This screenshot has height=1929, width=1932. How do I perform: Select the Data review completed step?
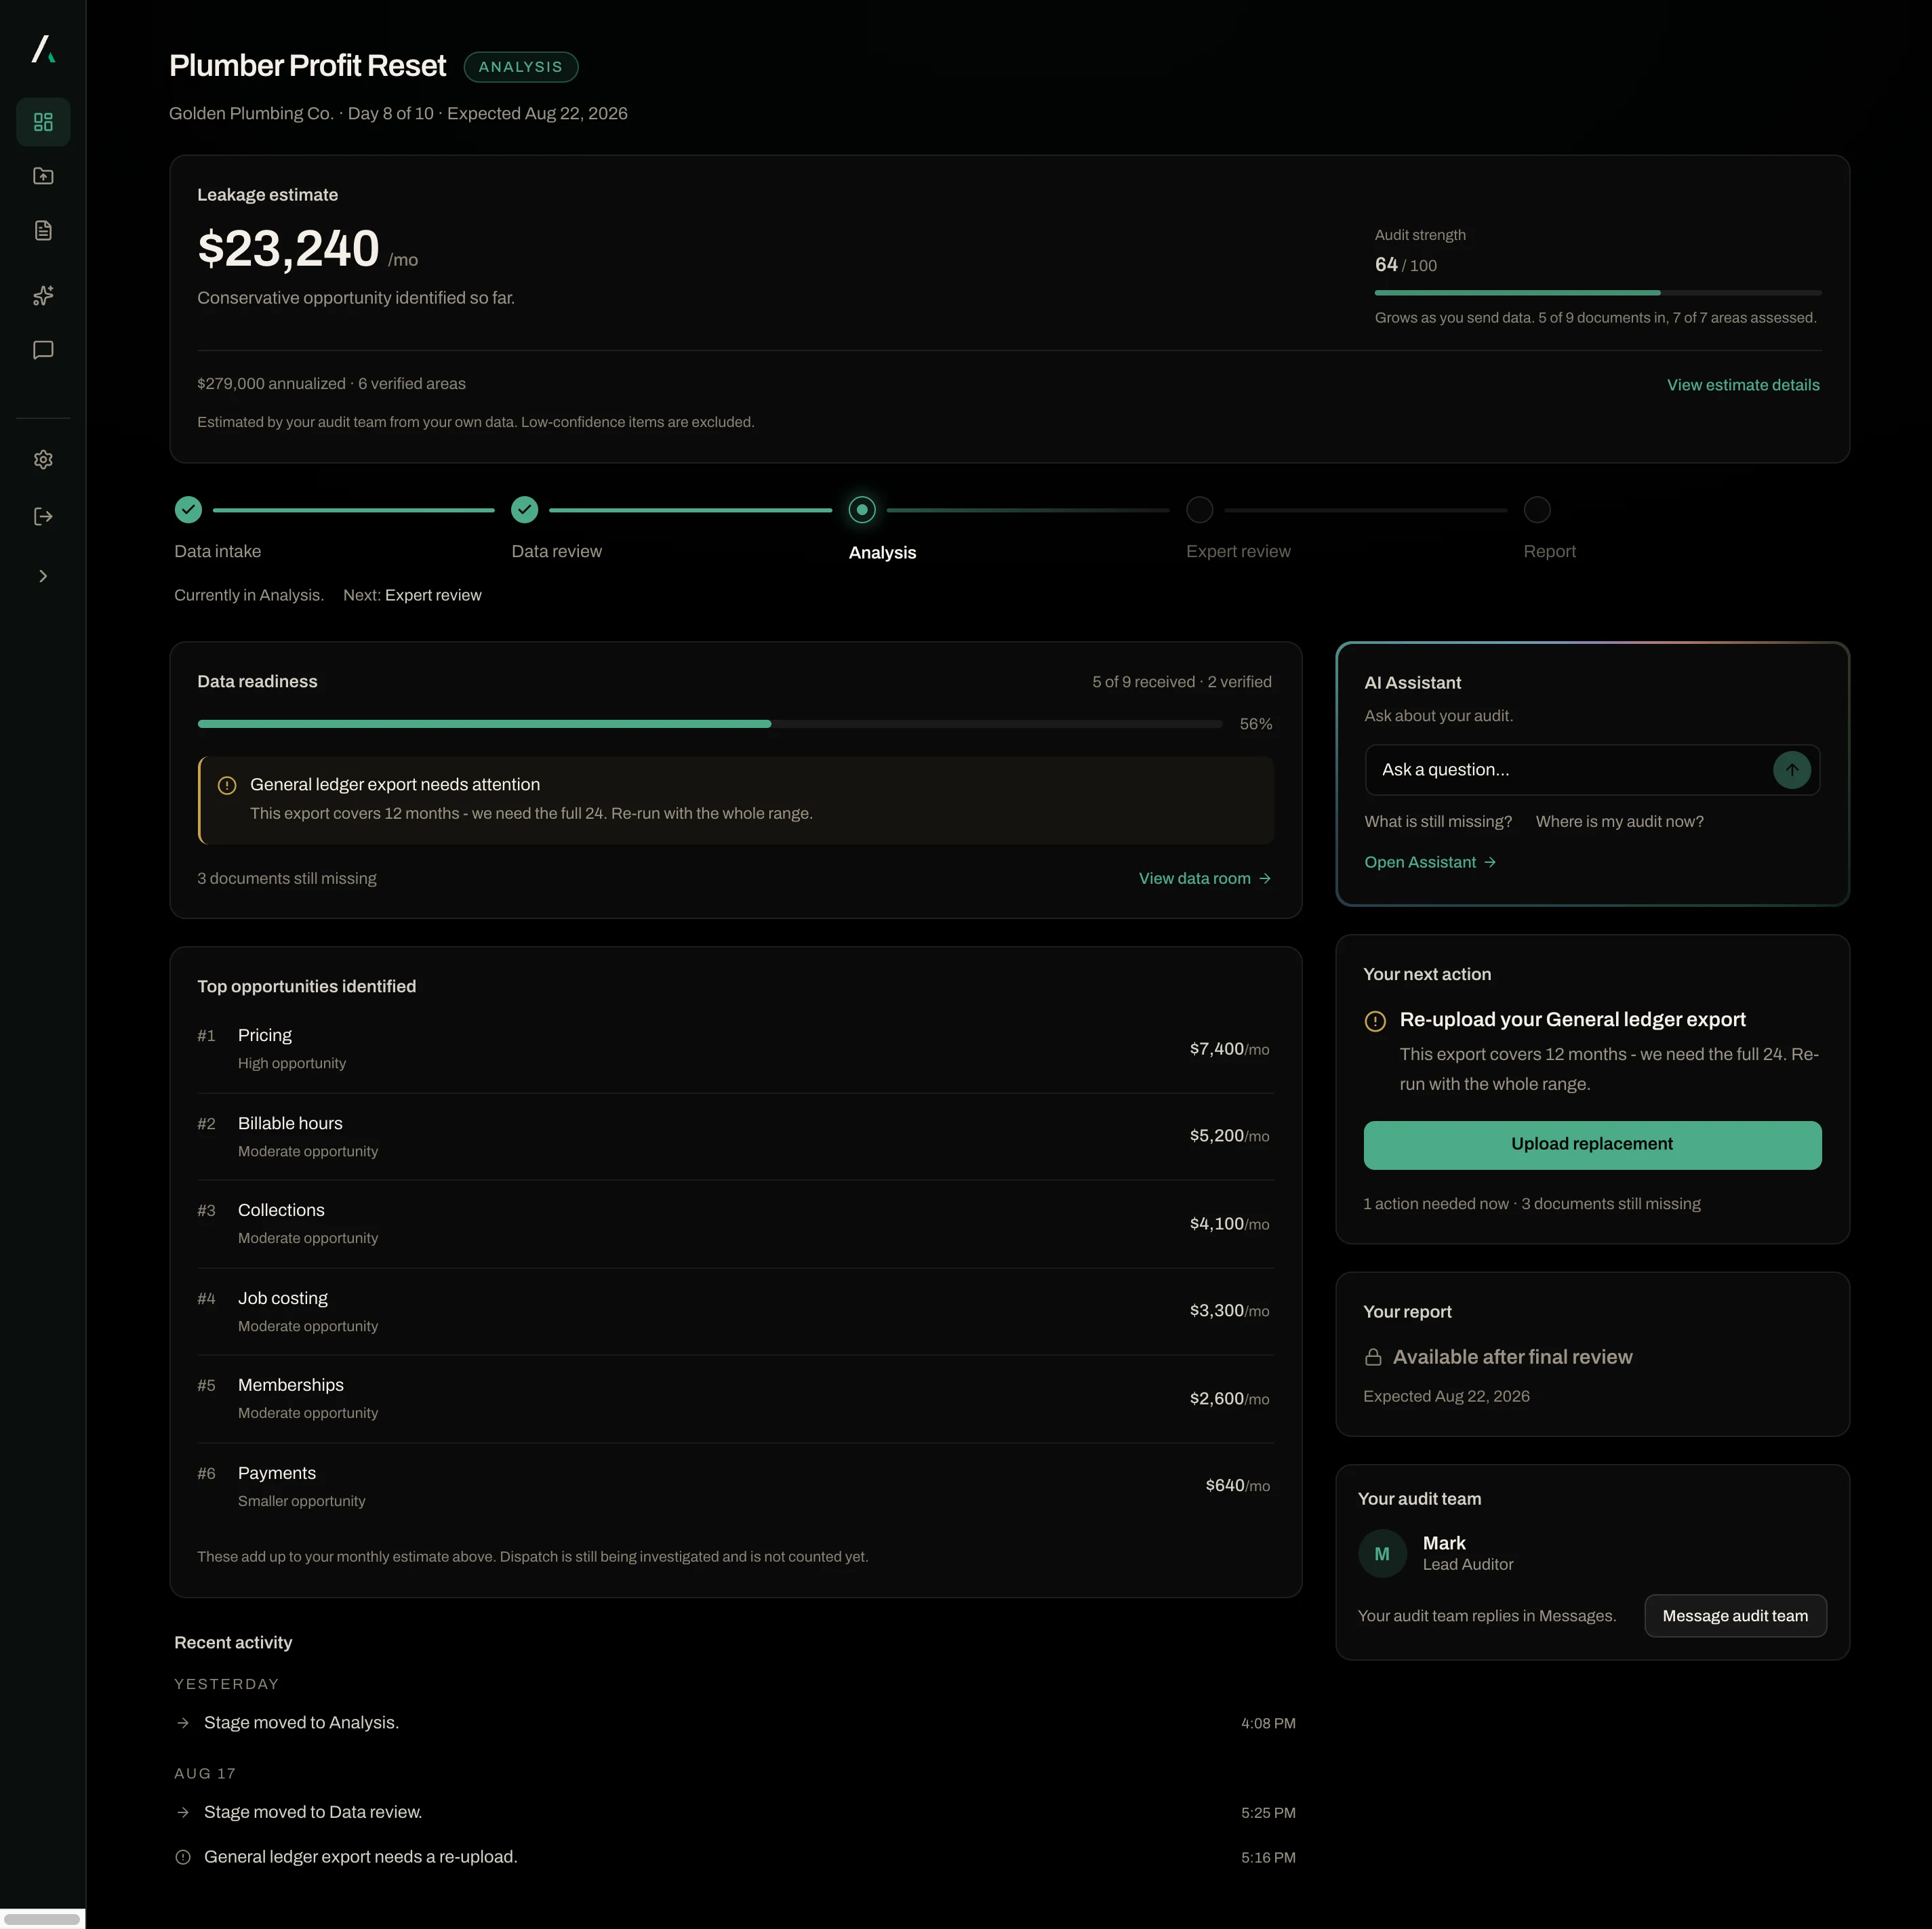525,510
